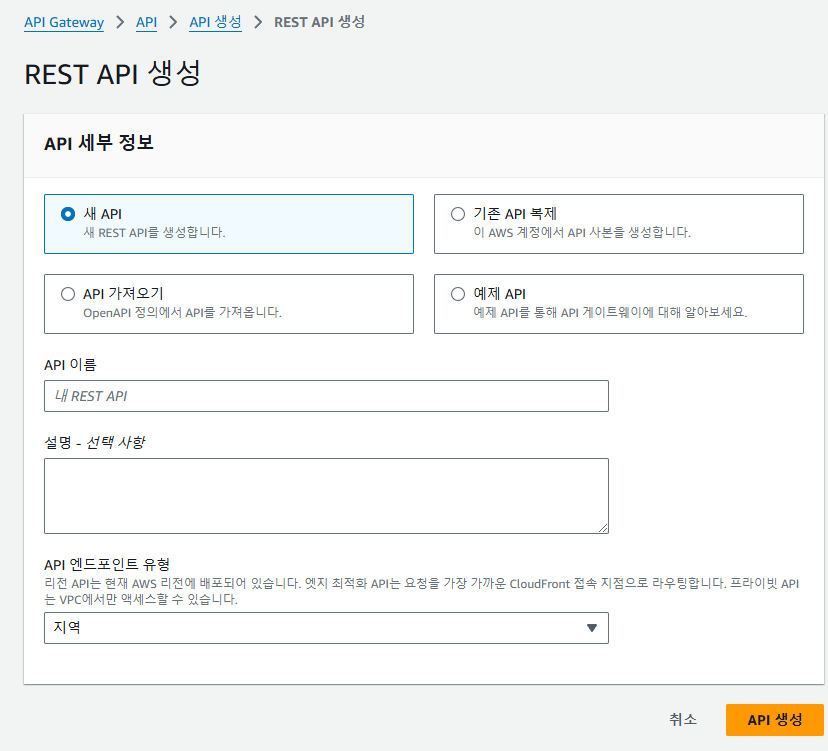The height and width of the screenshot is (751, 828).
Task: Select the 기존 API 복제 option
Action: click(x=458, y=214)
